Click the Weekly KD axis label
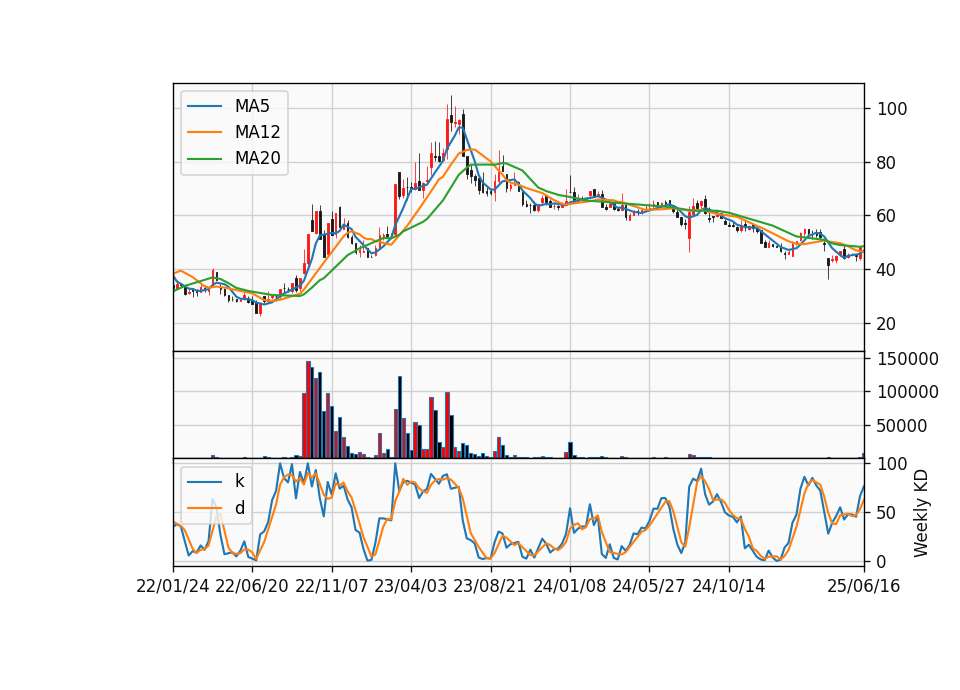960x690 pixels. pyautogui.click(x=921, y=514)
